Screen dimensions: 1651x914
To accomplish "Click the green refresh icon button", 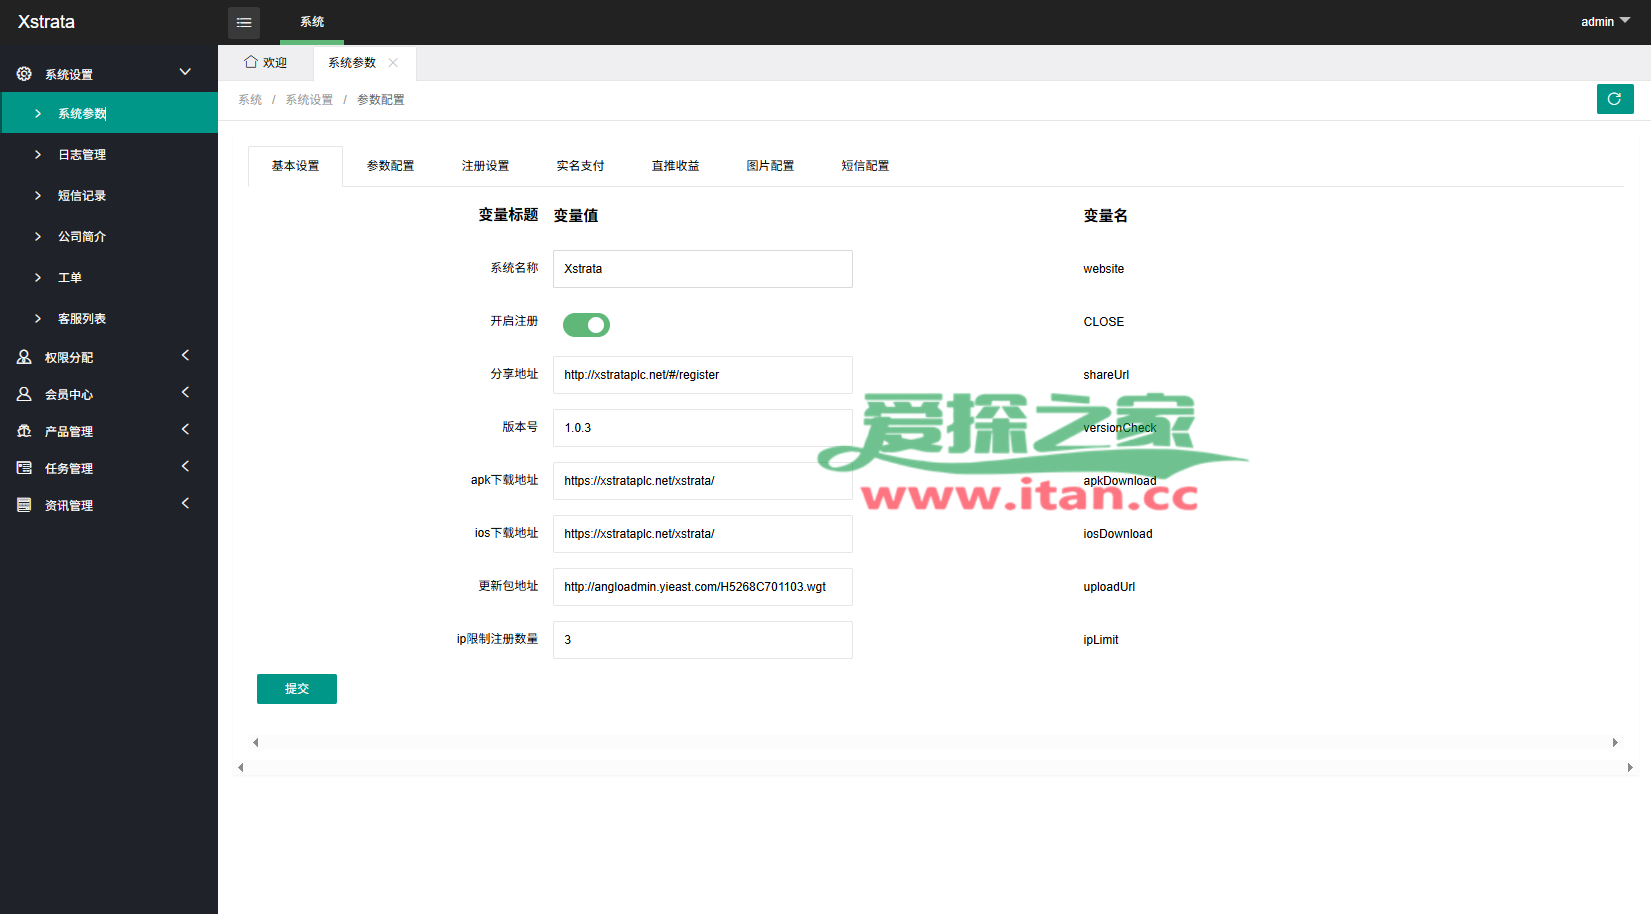I will tap(1614, 99).
